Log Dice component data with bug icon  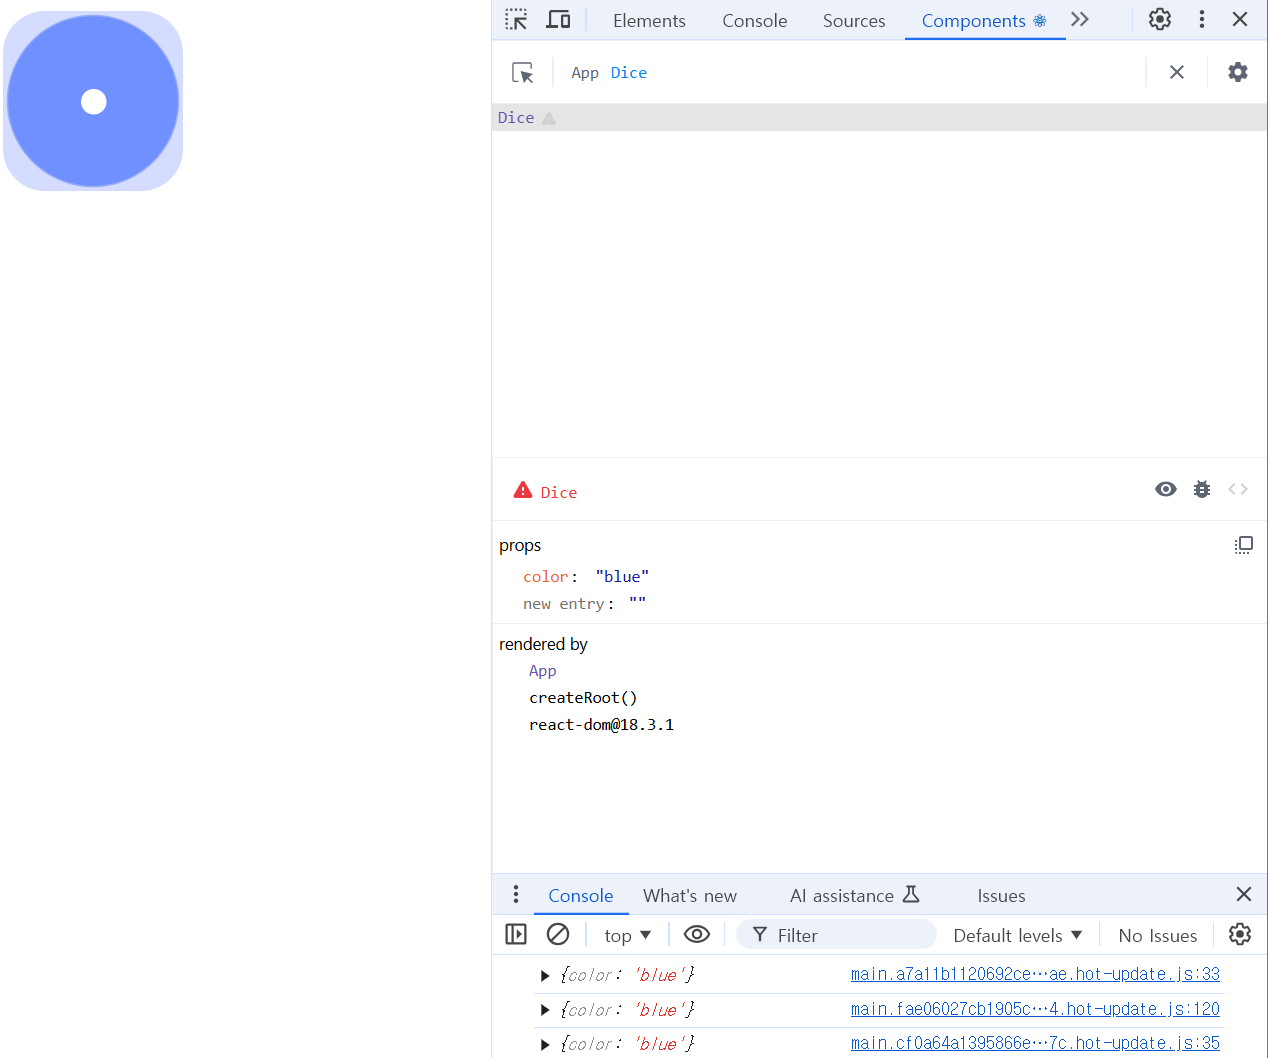1202,489
